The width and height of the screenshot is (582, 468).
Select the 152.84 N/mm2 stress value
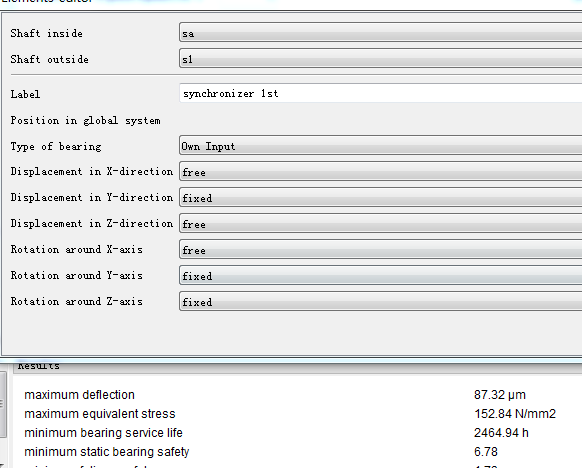pyautogui.click(x=515, y=413)
